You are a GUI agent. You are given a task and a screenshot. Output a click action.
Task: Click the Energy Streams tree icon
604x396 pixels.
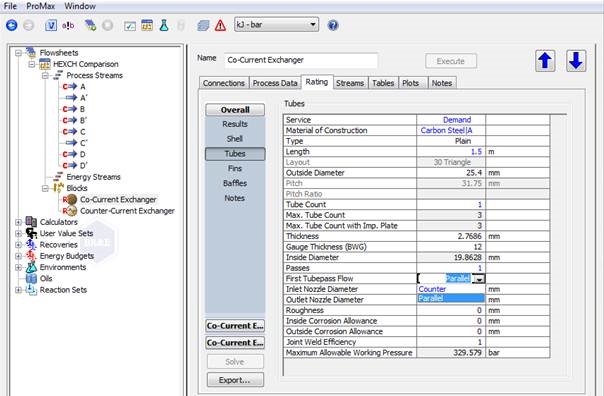pyautogui.click(x=58, y=177)
